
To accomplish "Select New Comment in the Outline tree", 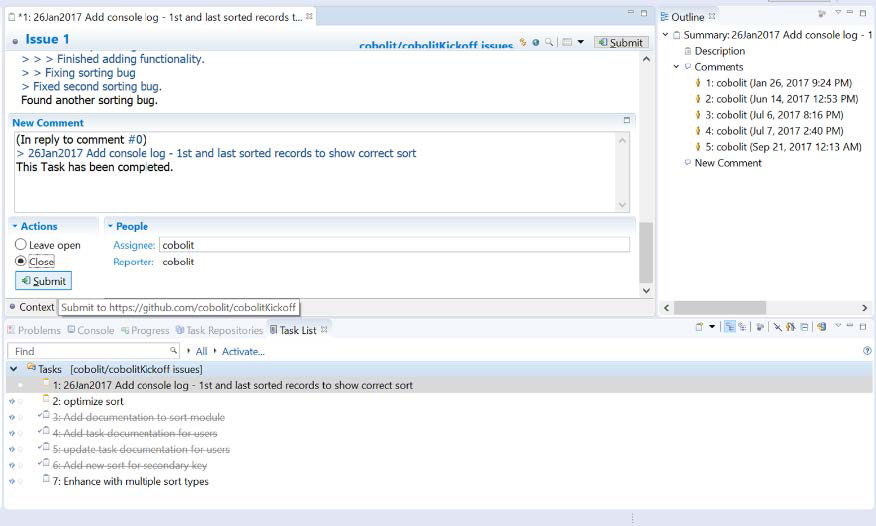I will pos(727,163).
